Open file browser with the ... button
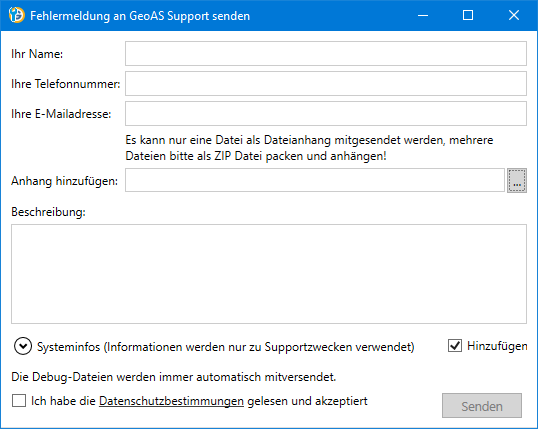Screen dimensions: 538x429 click(x=517, y=181)
